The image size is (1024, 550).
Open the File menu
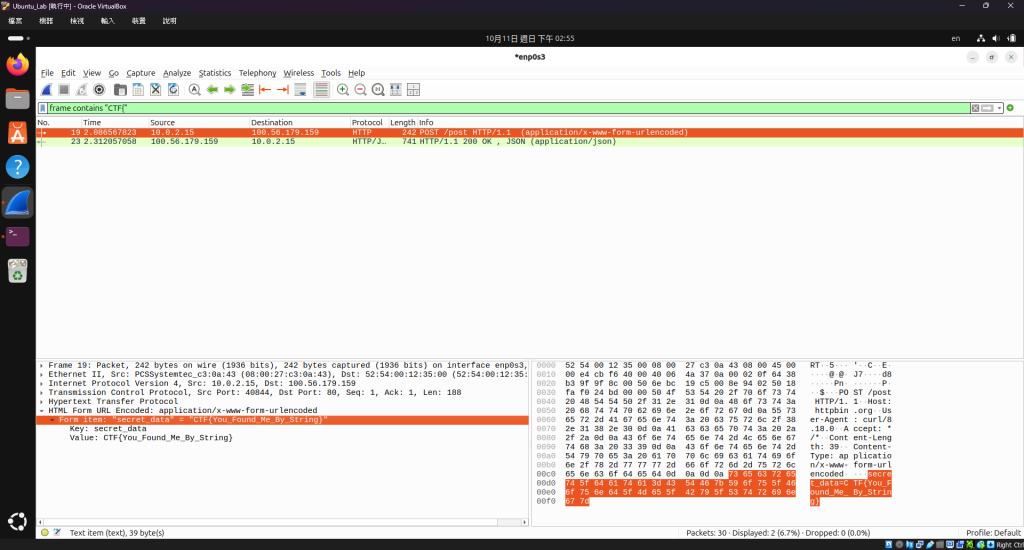(x=47, y=73)
